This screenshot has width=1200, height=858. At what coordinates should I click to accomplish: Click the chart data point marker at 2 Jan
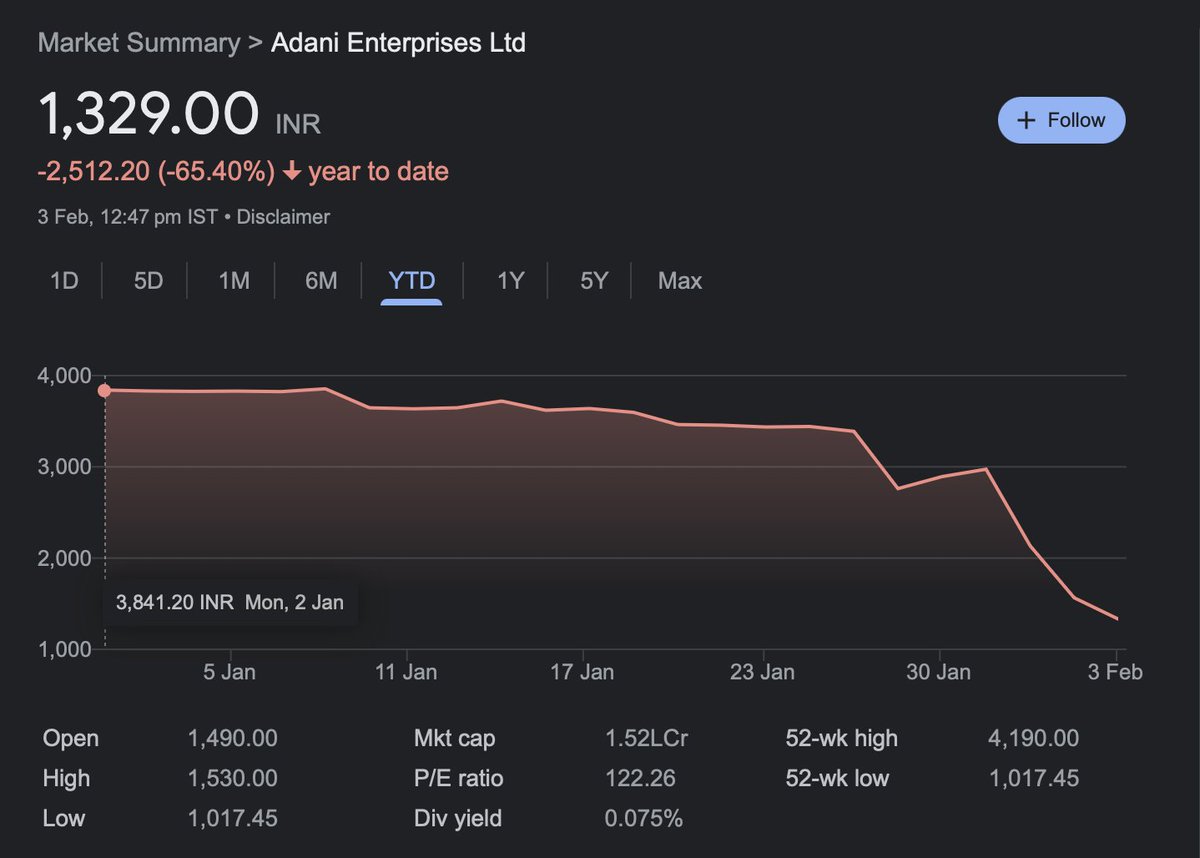pos(104,390)
